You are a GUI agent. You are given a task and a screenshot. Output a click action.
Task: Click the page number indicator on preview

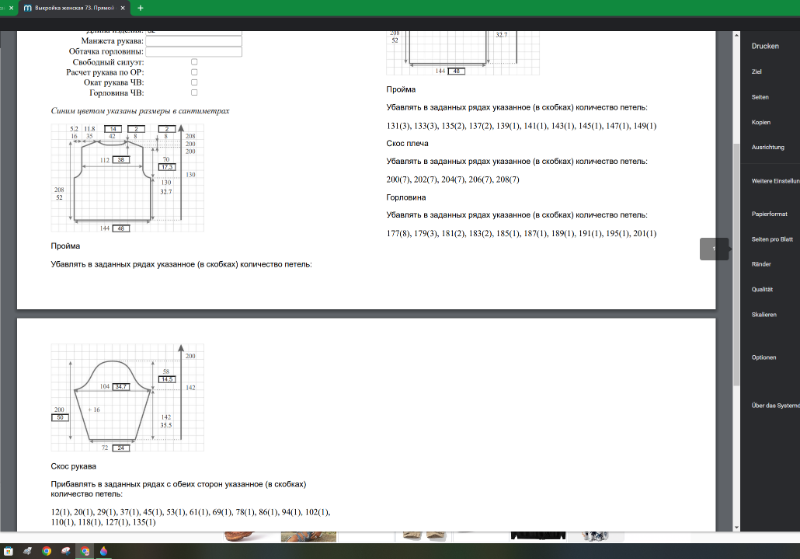[x=714, y=249]
